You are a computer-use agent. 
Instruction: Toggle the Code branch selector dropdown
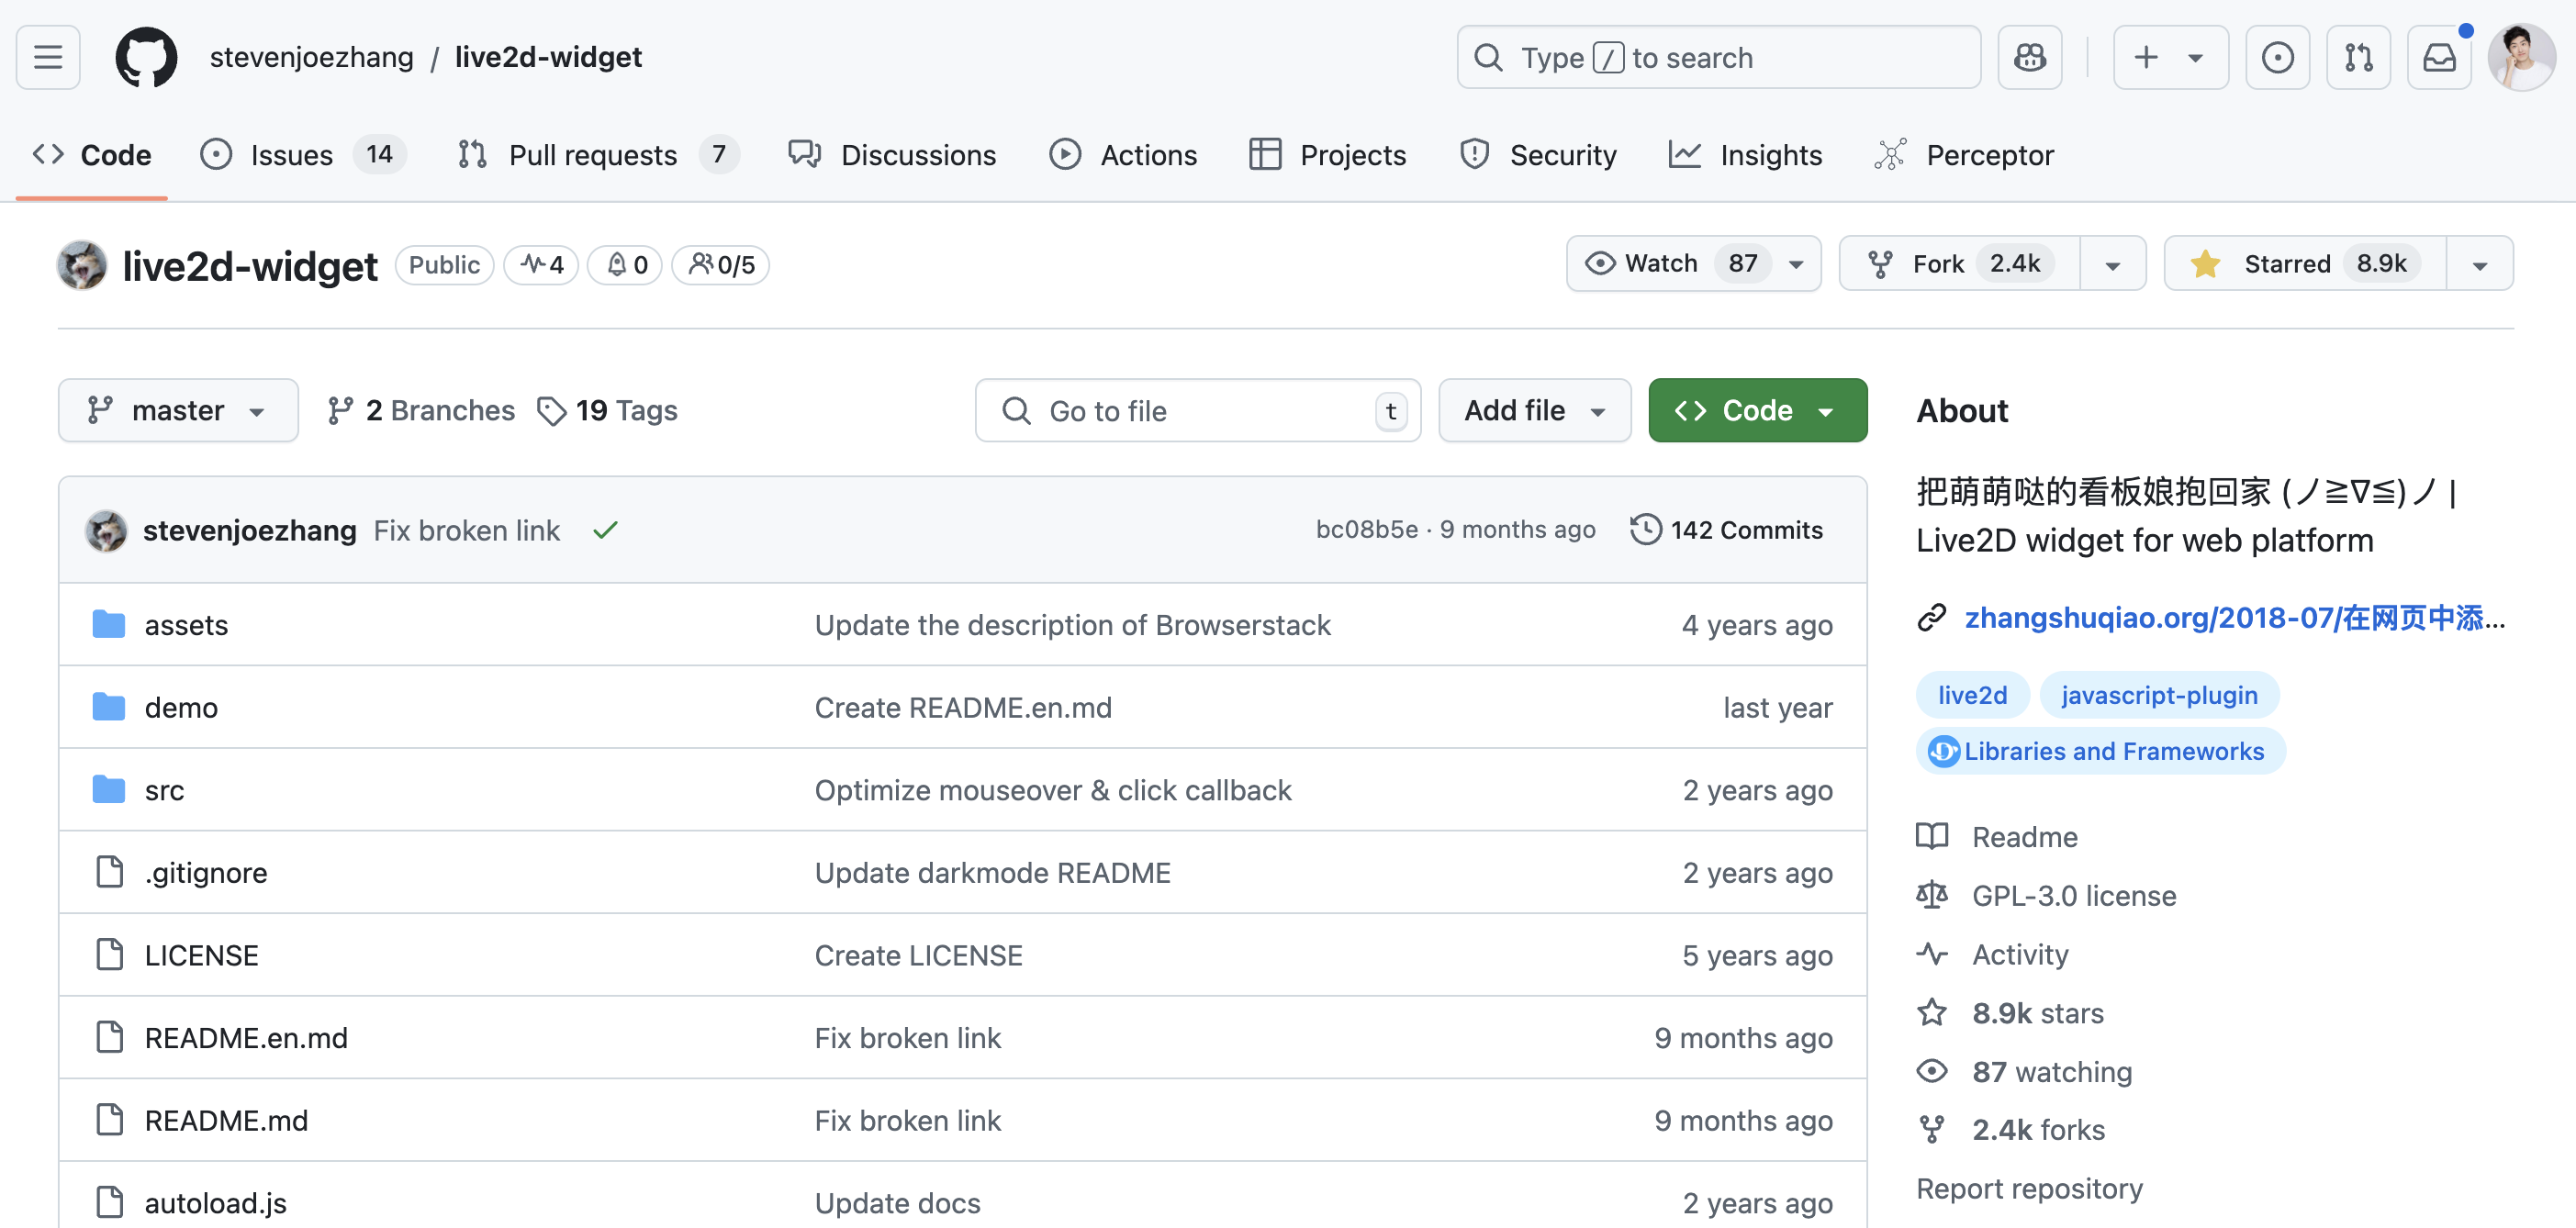[177, 410]
